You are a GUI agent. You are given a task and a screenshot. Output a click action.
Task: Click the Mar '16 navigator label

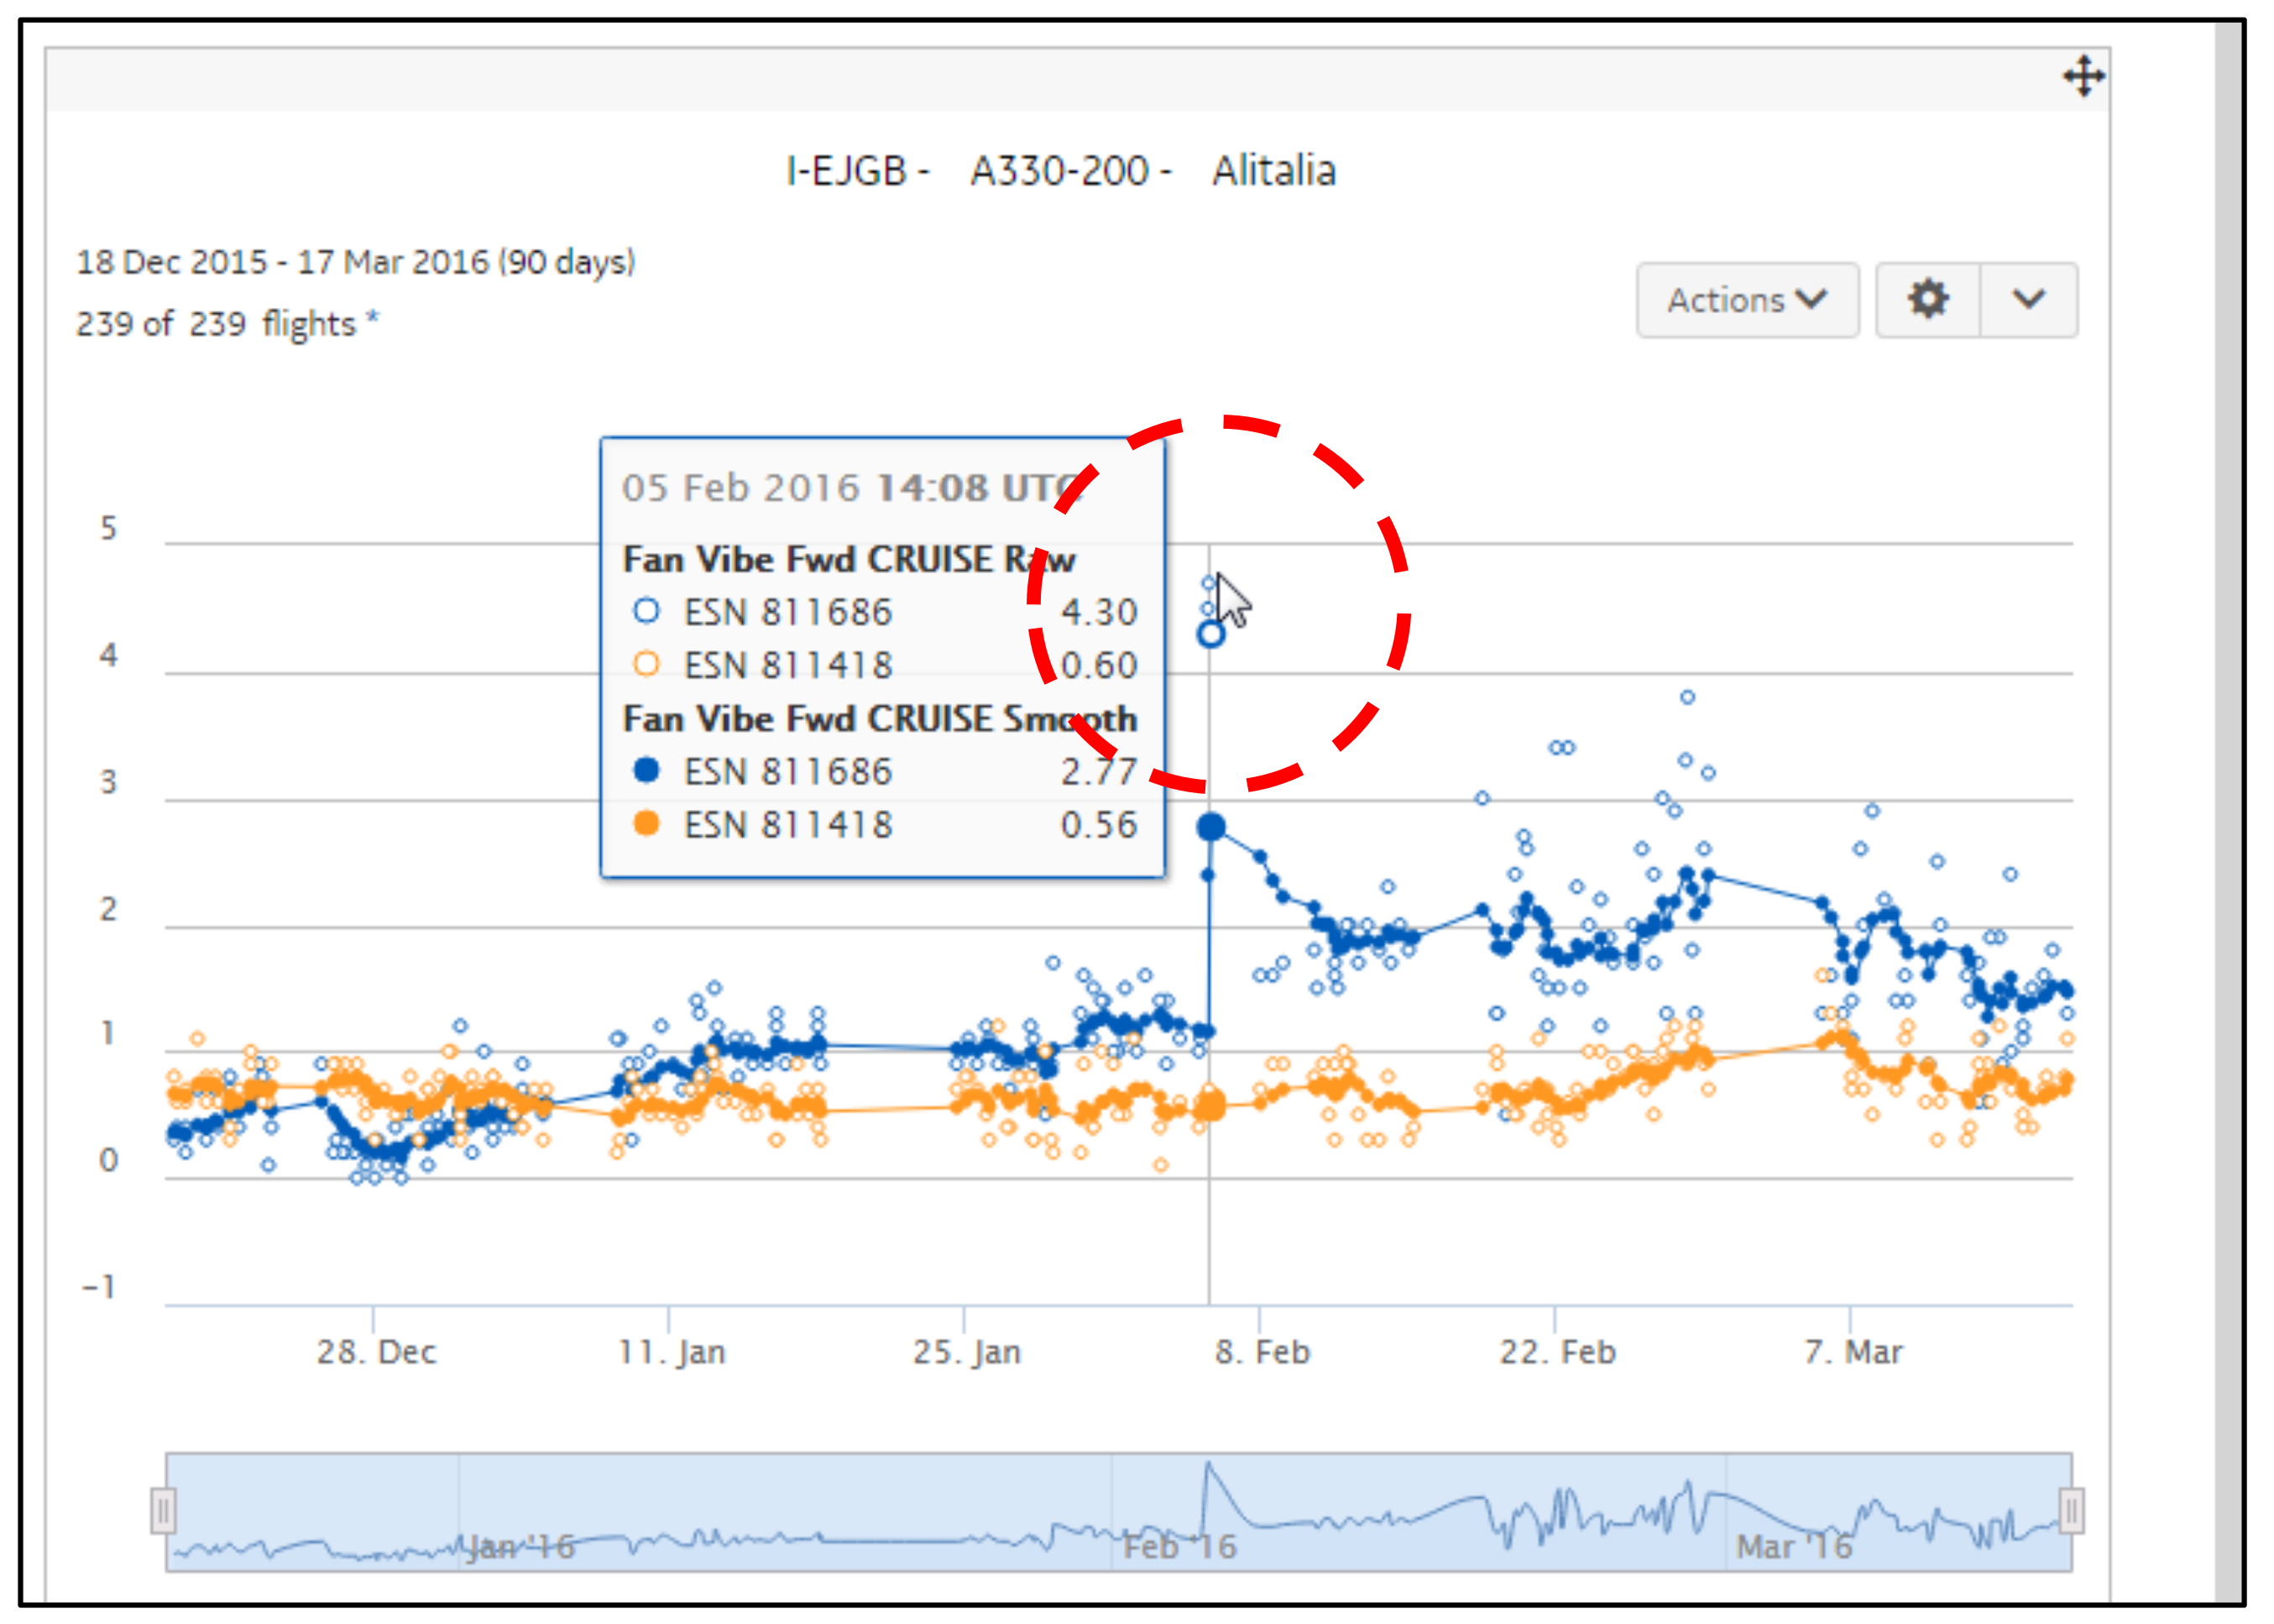pyautogui.click(x=1793, y=1546)
